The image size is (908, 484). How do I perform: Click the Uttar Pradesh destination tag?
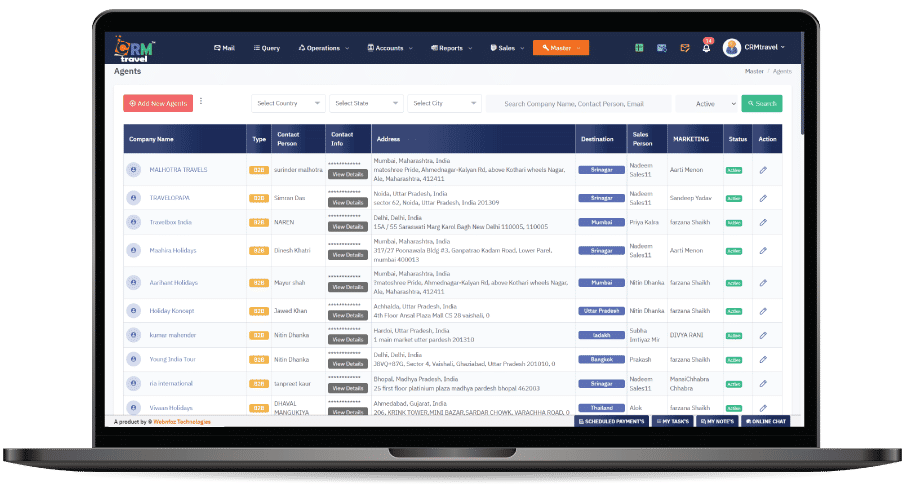click(601, 311)
